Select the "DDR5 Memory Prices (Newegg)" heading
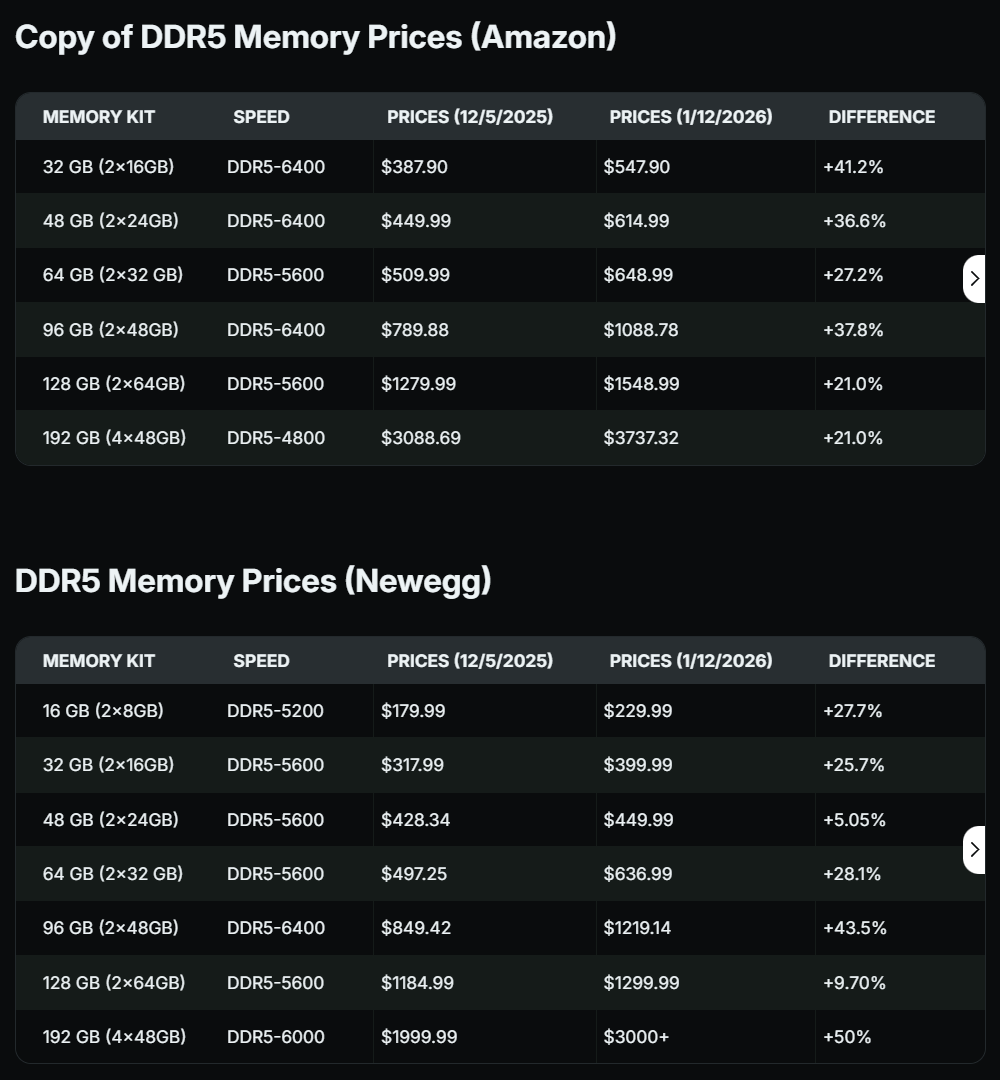 pyautogui.click(x=253, y=581)
